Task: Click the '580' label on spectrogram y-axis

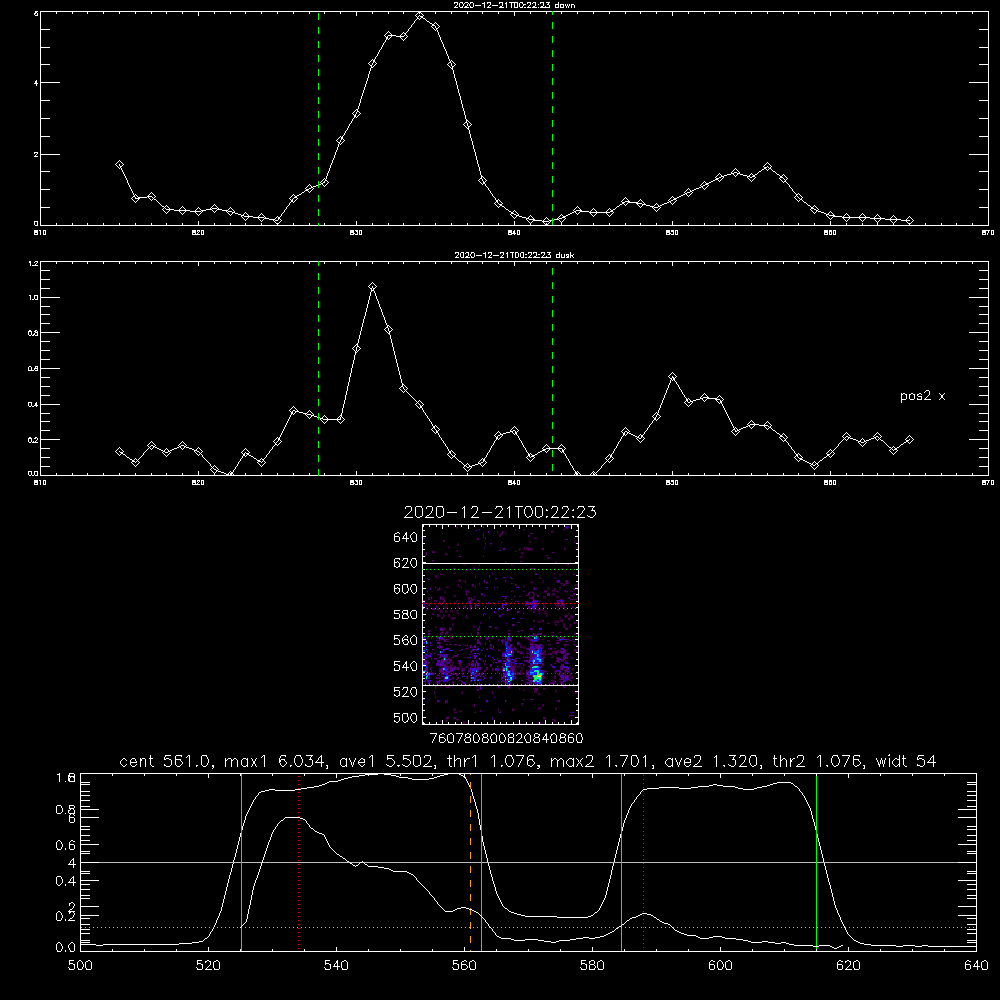Action: coord(406,615)
